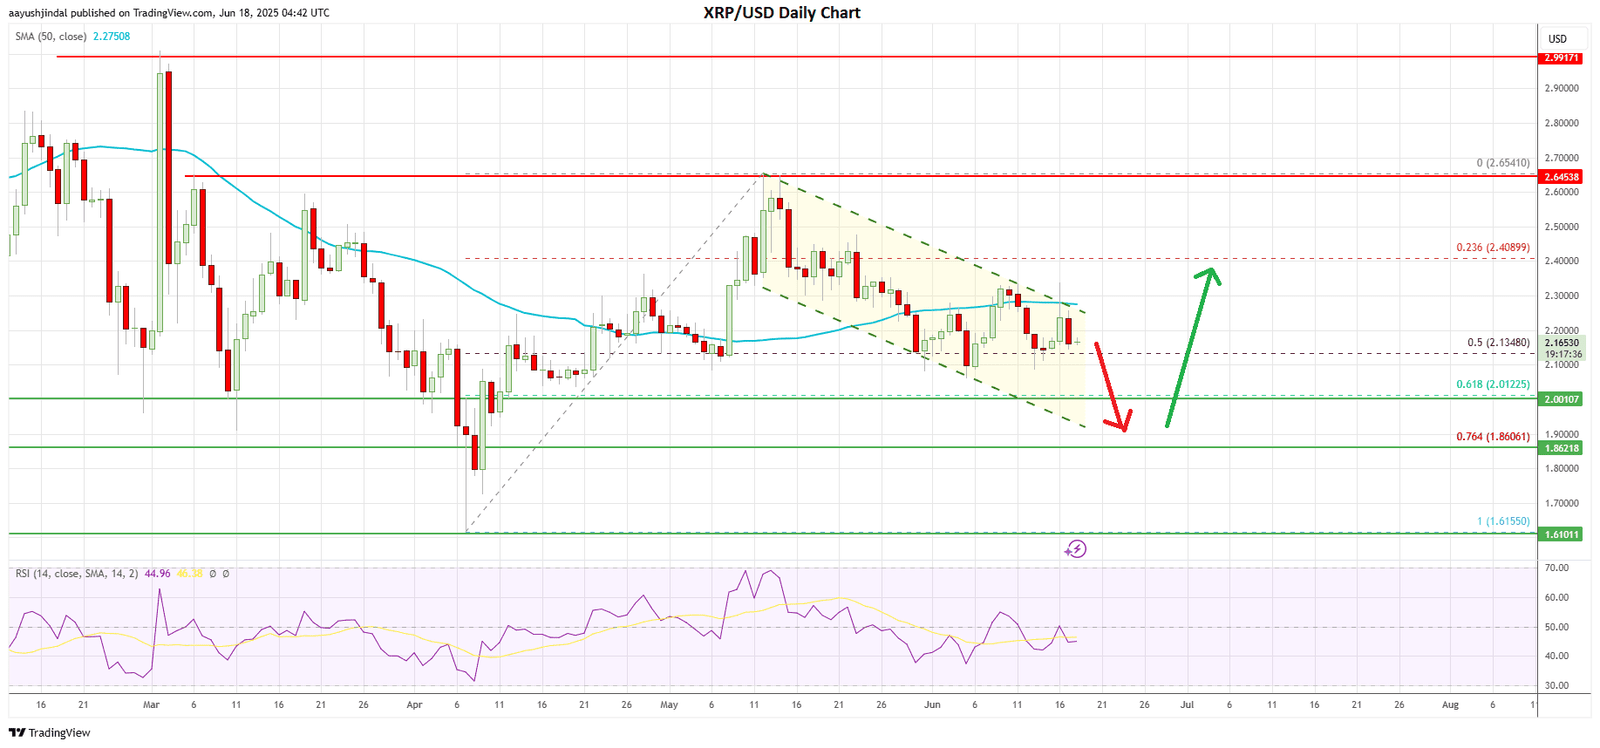
Task: Click the red downward arrow drawing
Action: point(1111,387)
